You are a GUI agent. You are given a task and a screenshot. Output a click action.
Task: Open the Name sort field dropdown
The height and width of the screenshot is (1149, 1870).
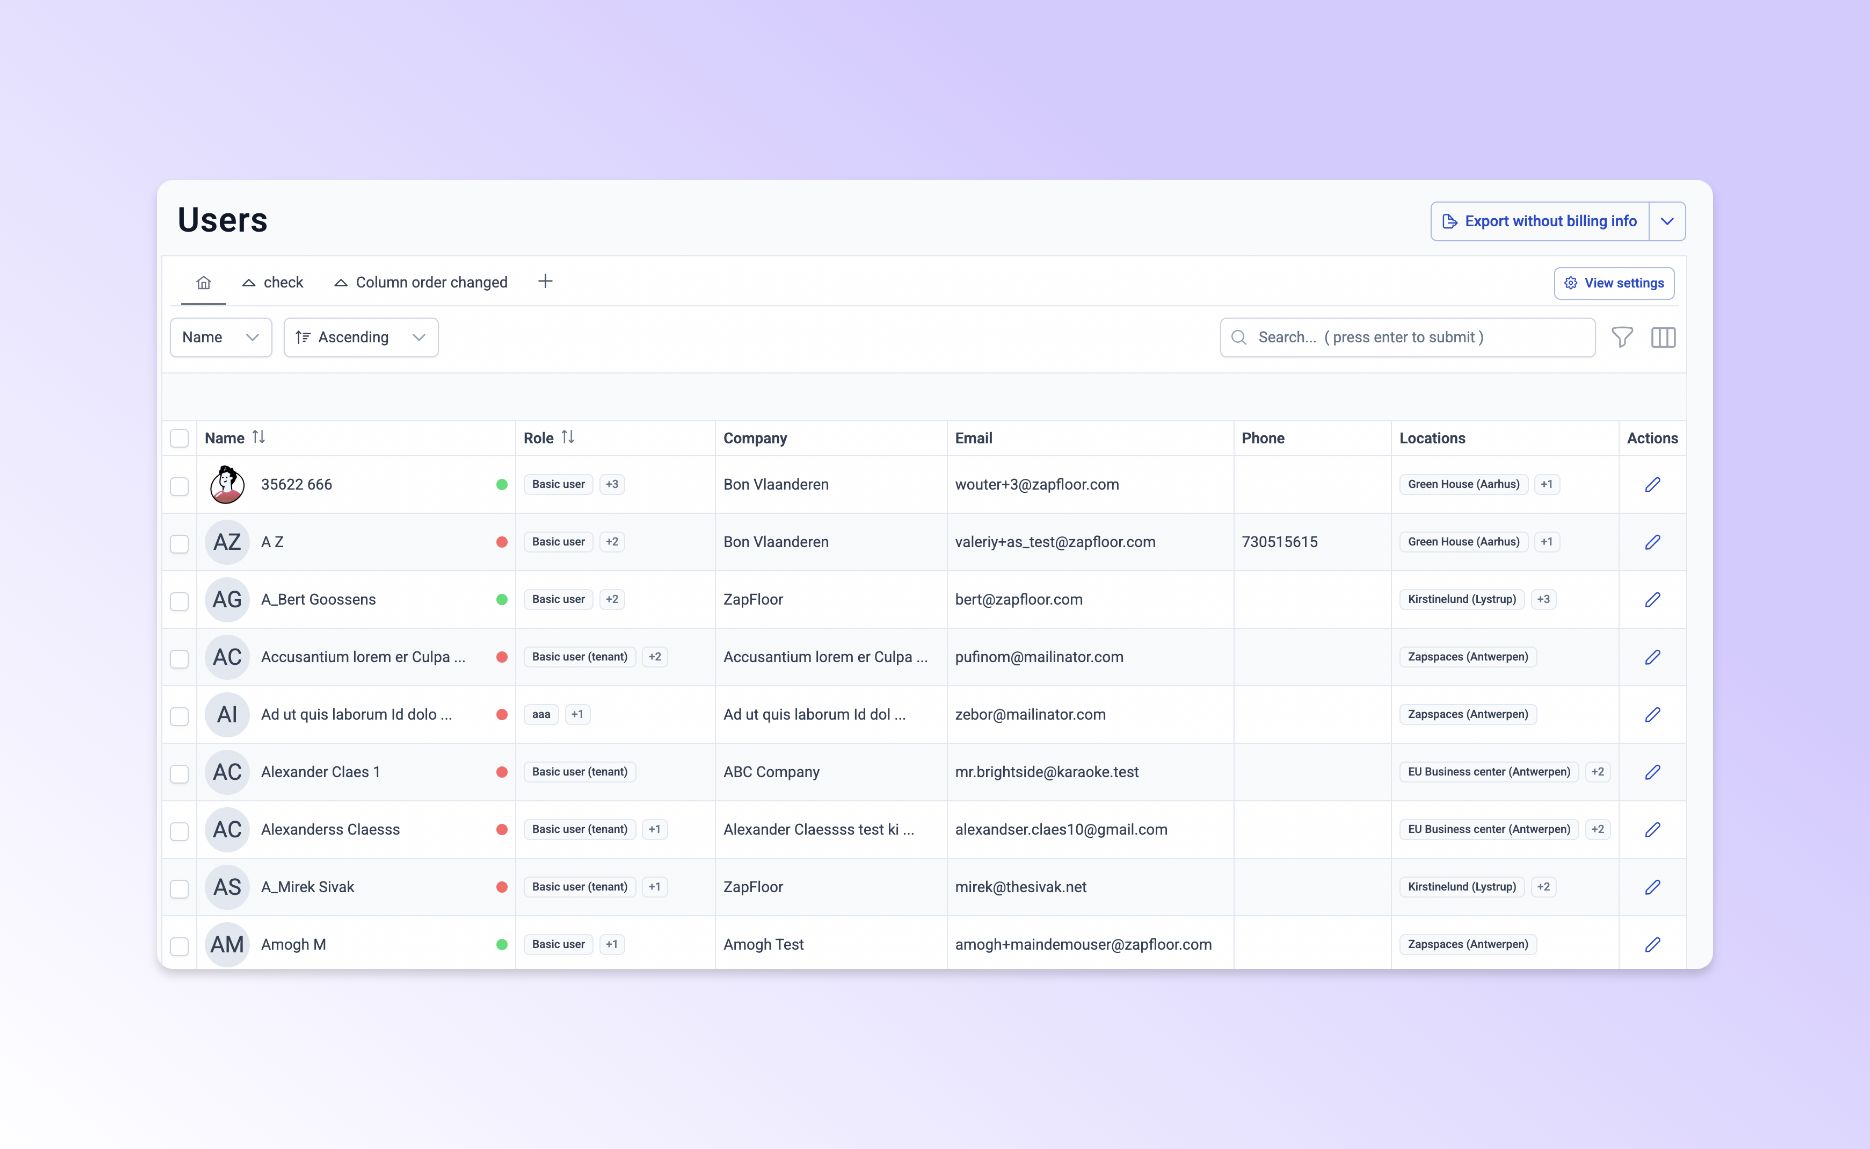pyautogui.click(x=221, y=338)
